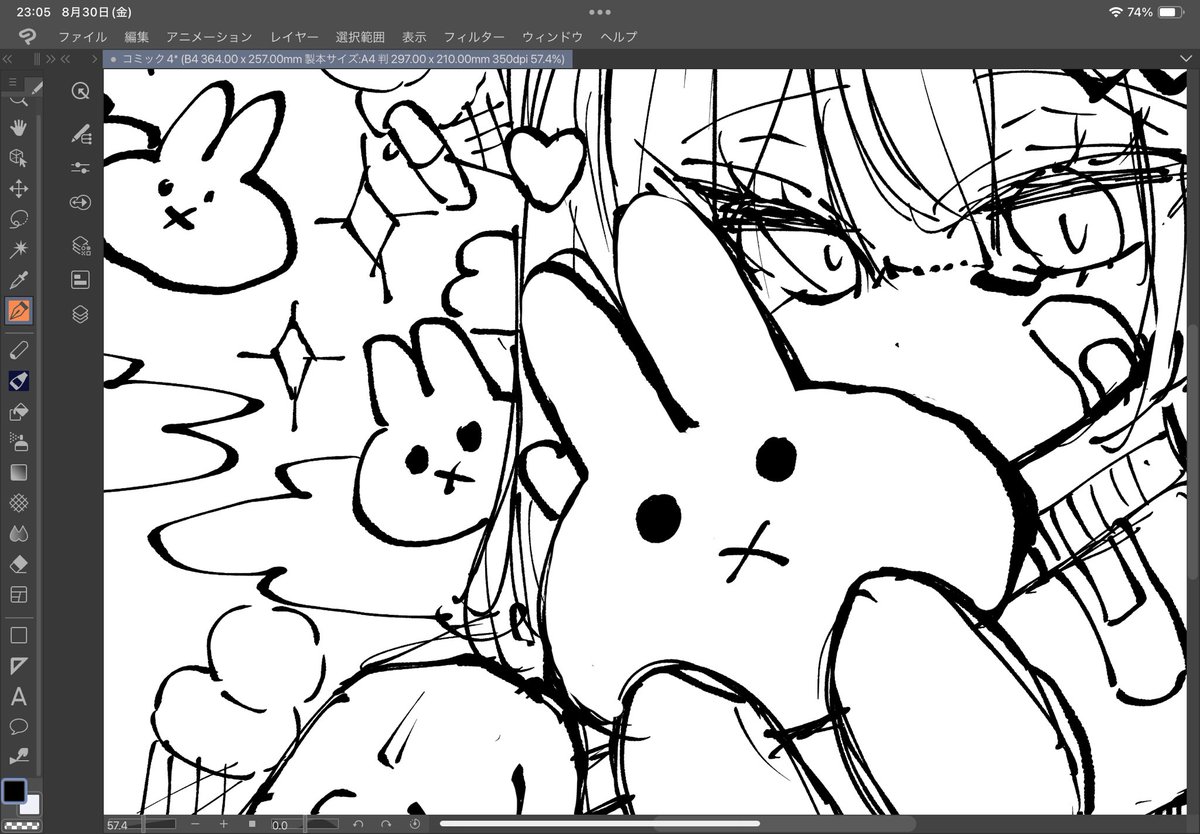Select the Correct line tool
The width and height of the screenshot is (1200, 834).
18,756
